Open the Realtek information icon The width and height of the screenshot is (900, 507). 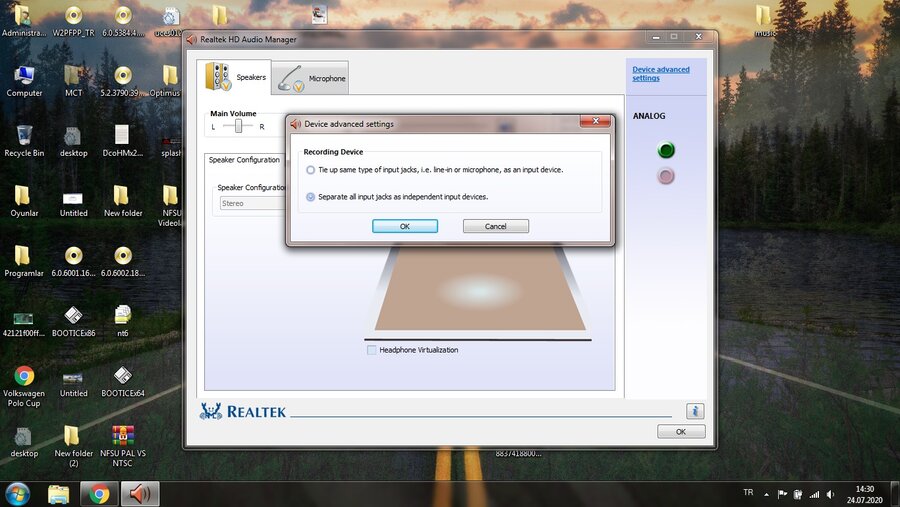point(695,411)
